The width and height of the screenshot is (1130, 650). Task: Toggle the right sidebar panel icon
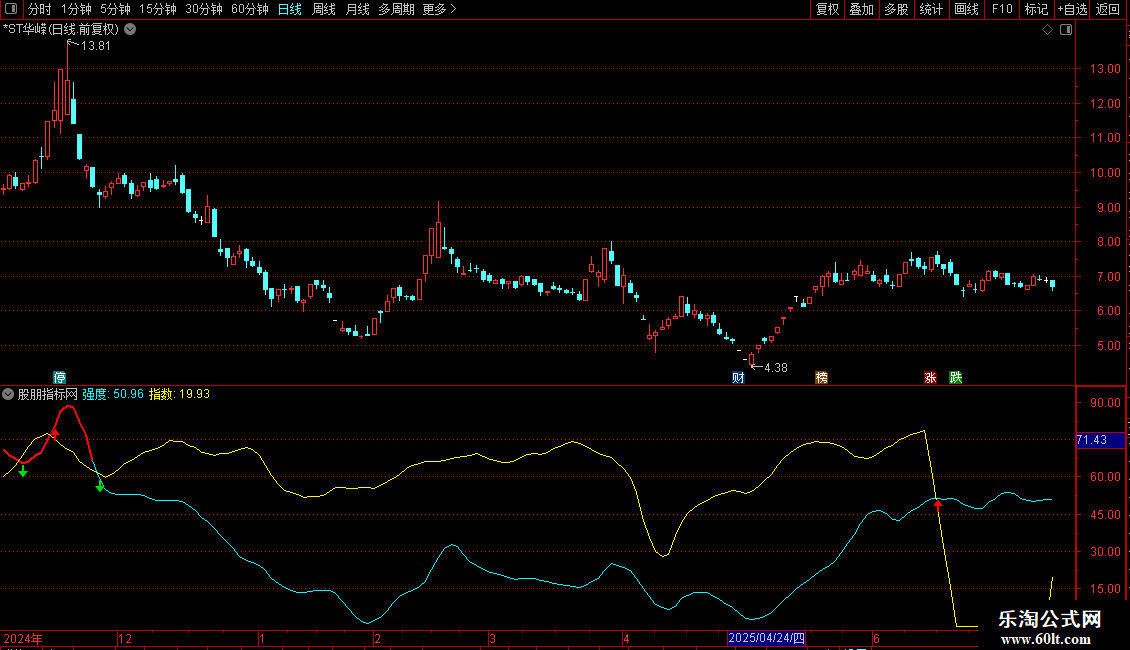1067,30
